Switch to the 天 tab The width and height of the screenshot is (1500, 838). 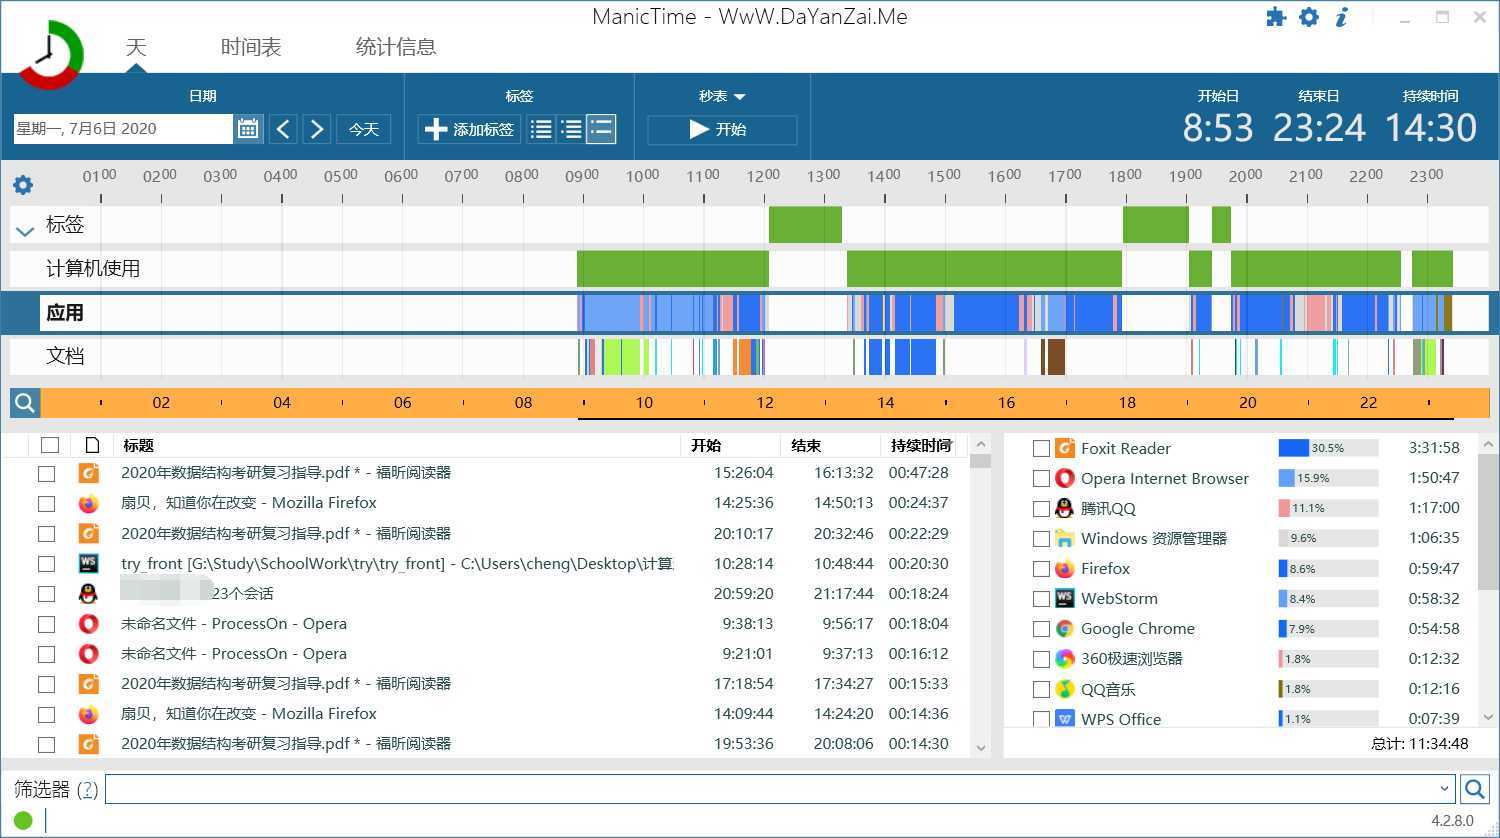136,47
